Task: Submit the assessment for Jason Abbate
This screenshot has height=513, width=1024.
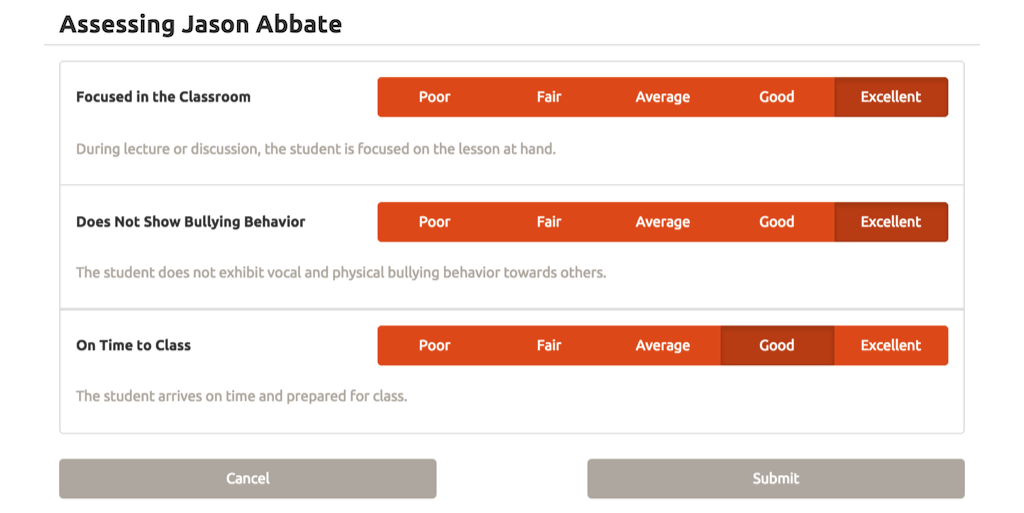Action: pos(775,478)
